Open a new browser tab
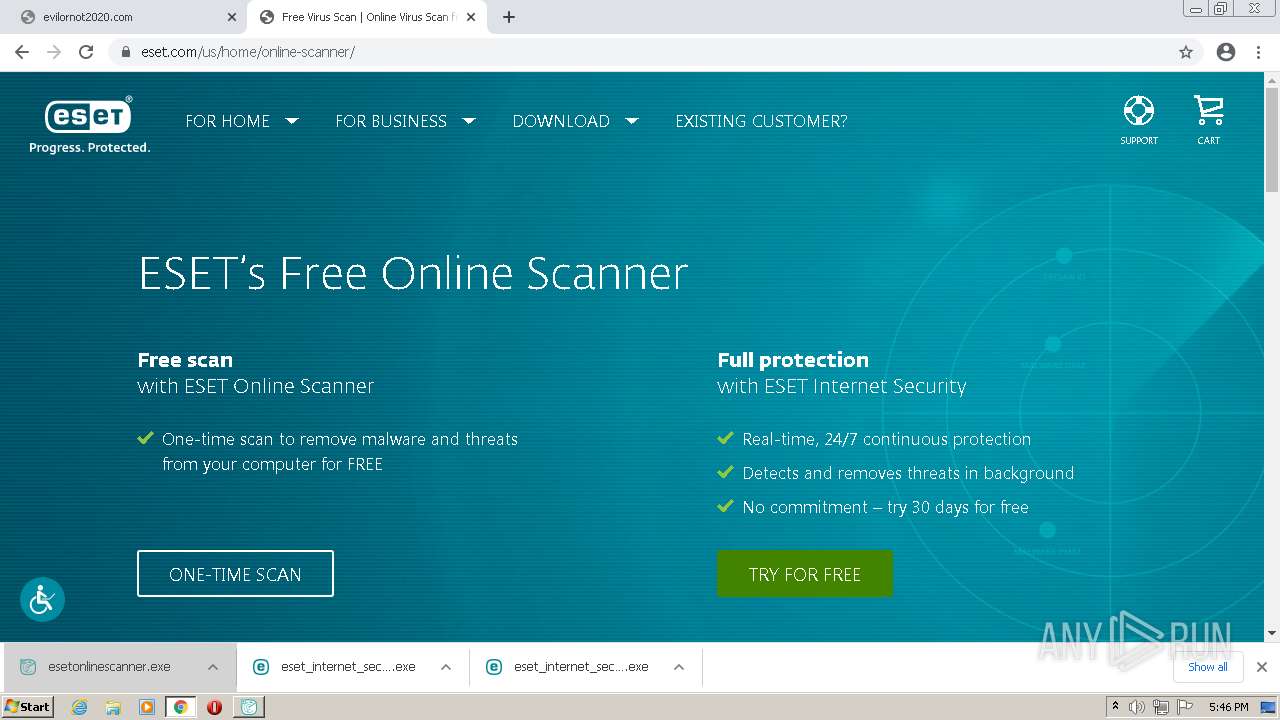The height and width of the screenshot is (720, 1280). tap(509, 17)
